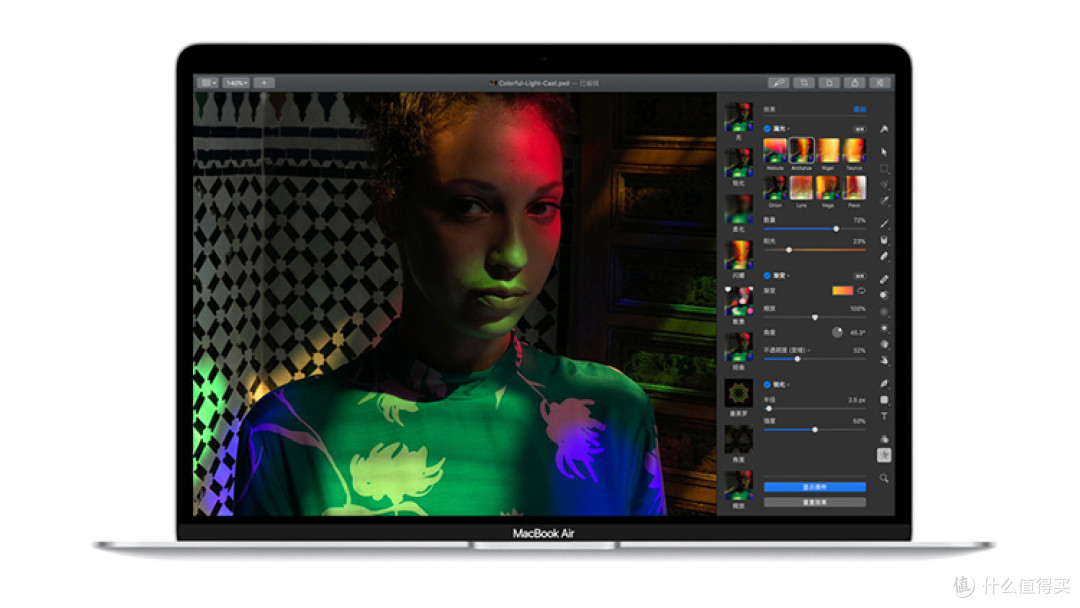Choose the Vega light leak preset

tap(828, 187)
